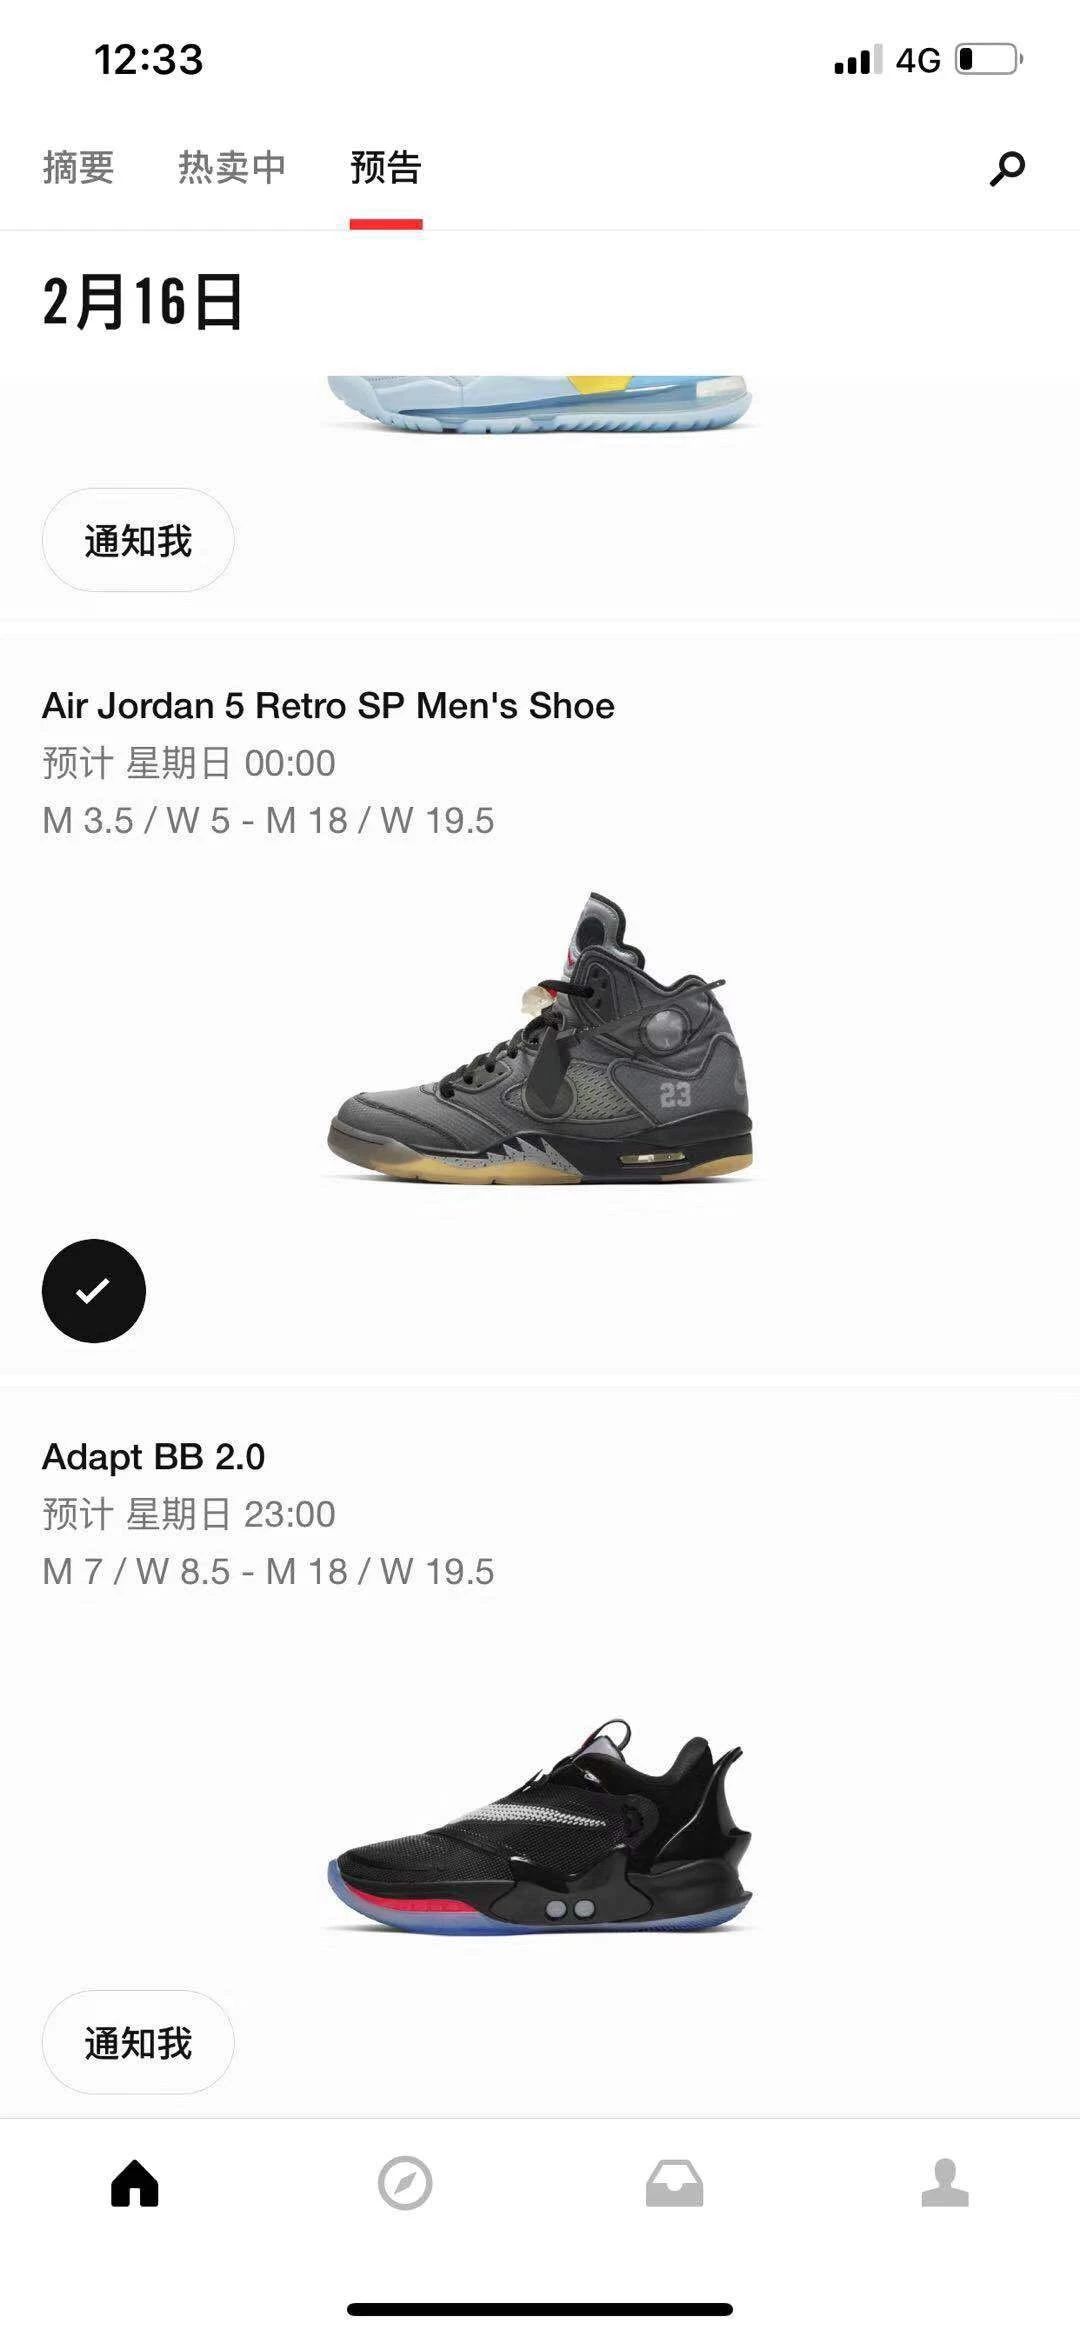Enable 通知我 for the light blue shoe
The height and width of the screenshot is (2337, 1080).
pos(138,540)
